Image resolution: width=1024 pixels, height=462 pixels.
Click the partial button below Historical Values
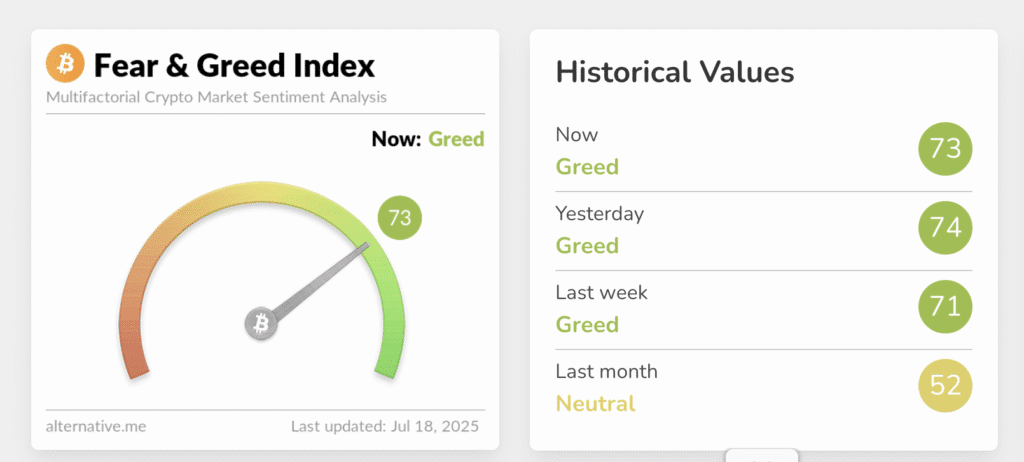pyautogui.click(x=761, y=456)
